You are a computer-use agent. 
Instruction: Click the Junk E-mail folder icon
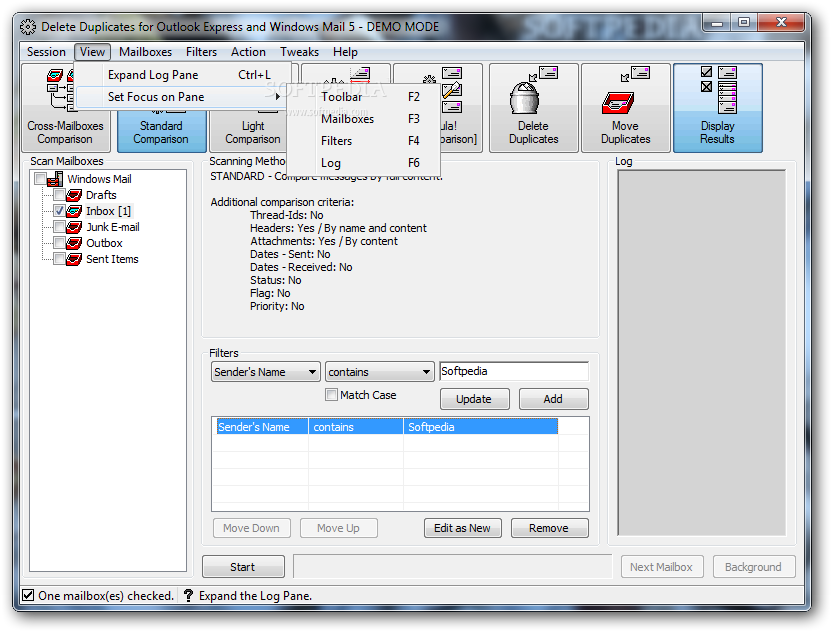tap(74, 227)
